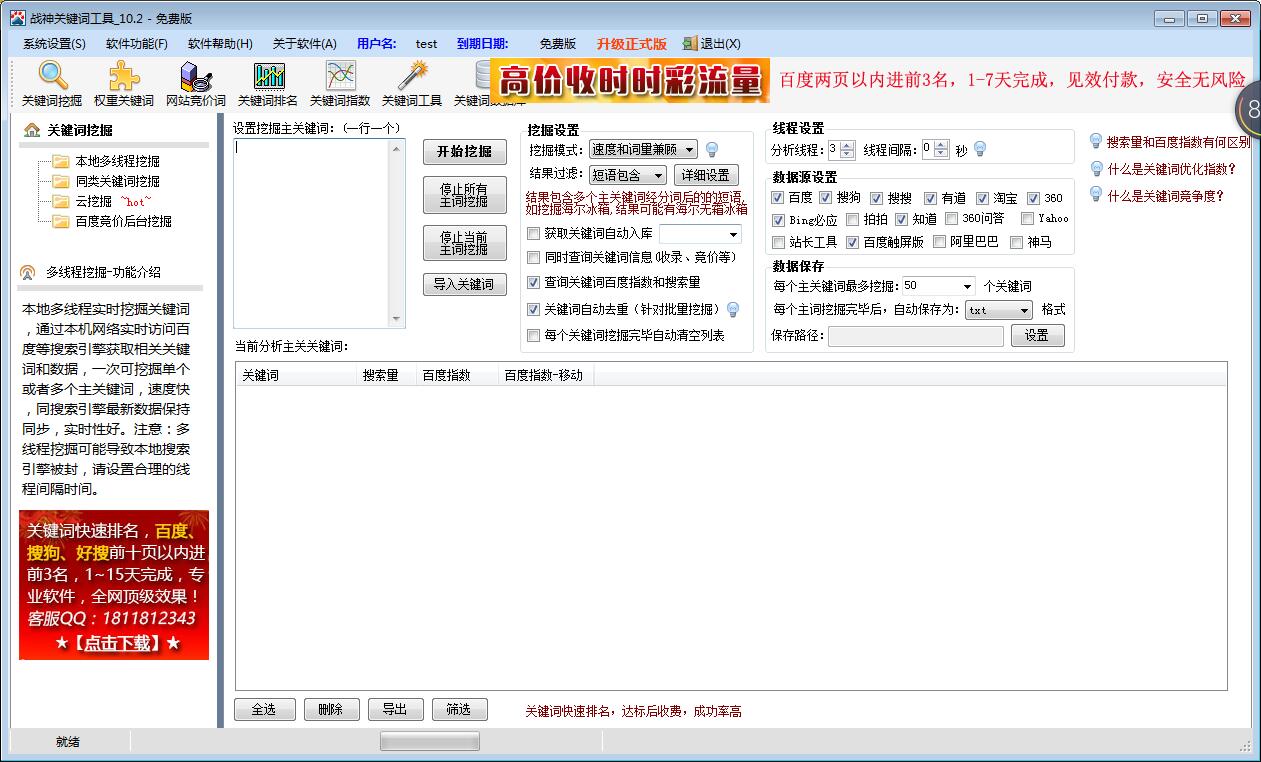
Task: Disable 百度触屏版 data source
Action: 853,241
